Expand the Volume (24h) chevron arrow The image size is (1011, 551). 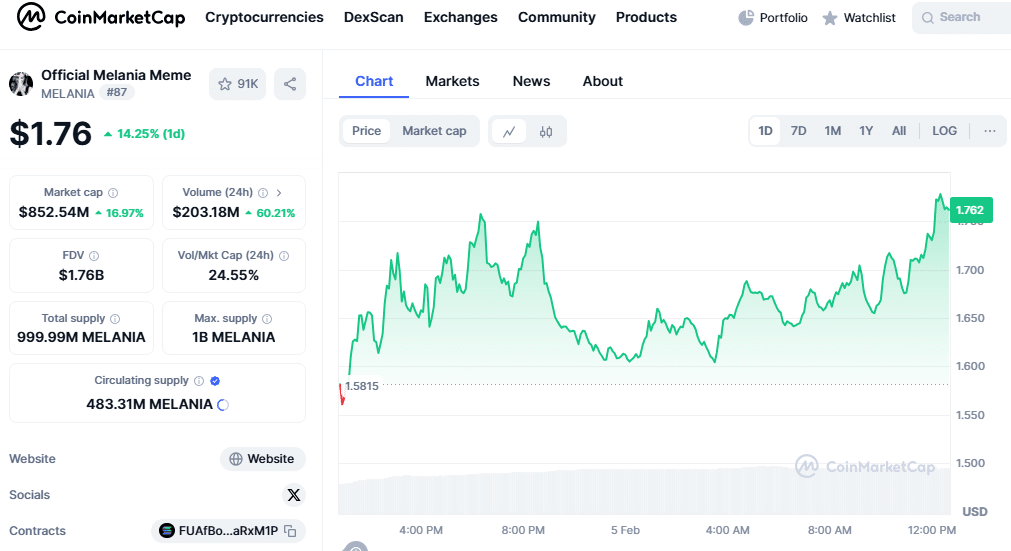(x=279, y=193)
